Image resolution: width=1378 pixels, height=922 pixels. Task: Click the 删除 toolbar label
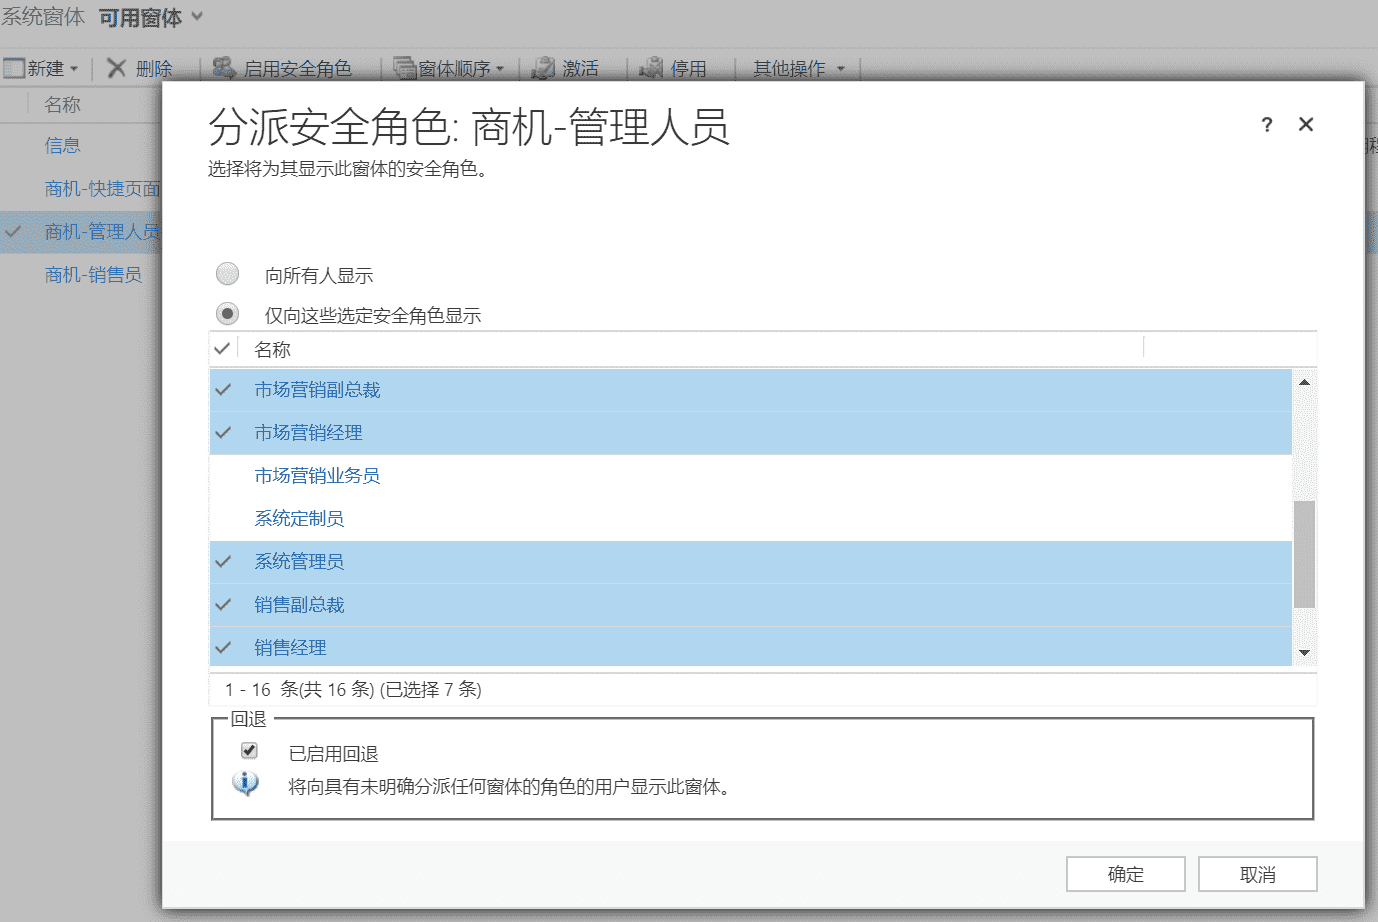[154, 69]
